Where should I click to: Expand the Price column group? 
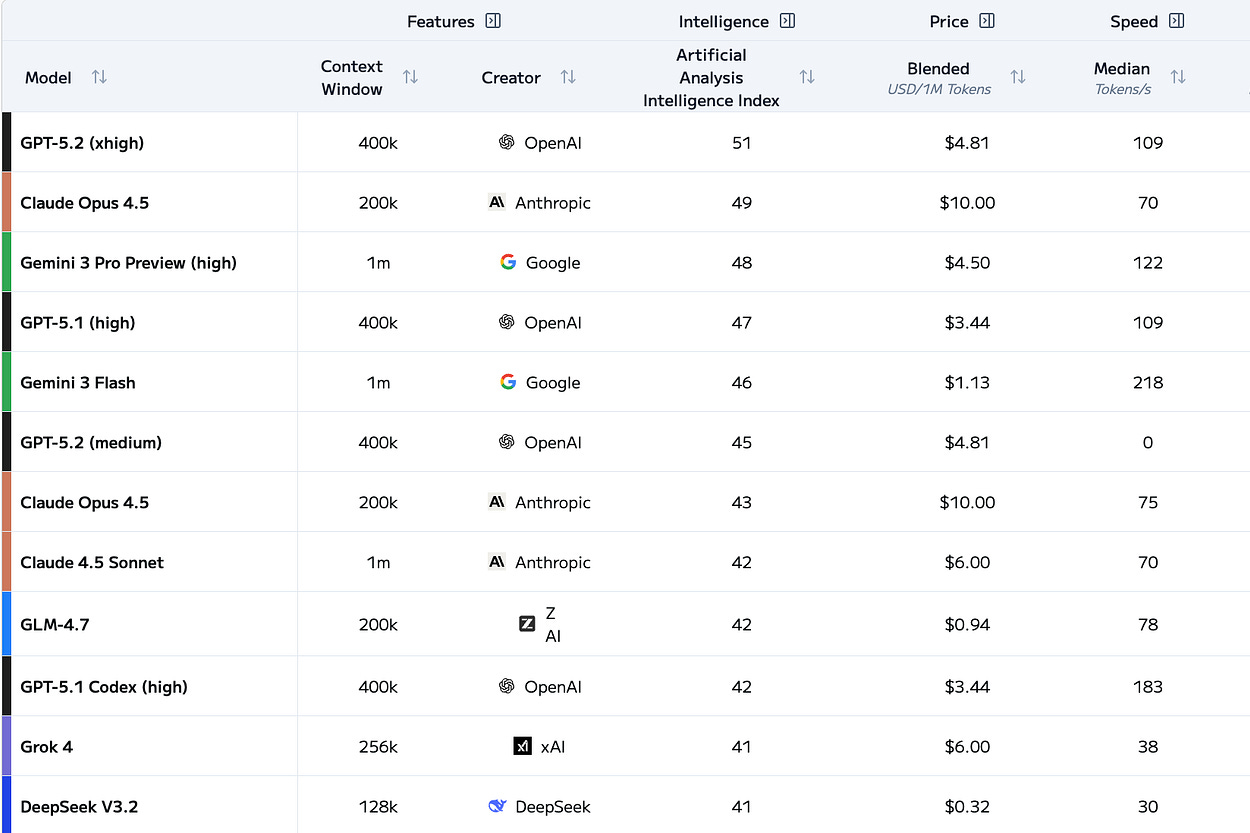pos(987,21)
